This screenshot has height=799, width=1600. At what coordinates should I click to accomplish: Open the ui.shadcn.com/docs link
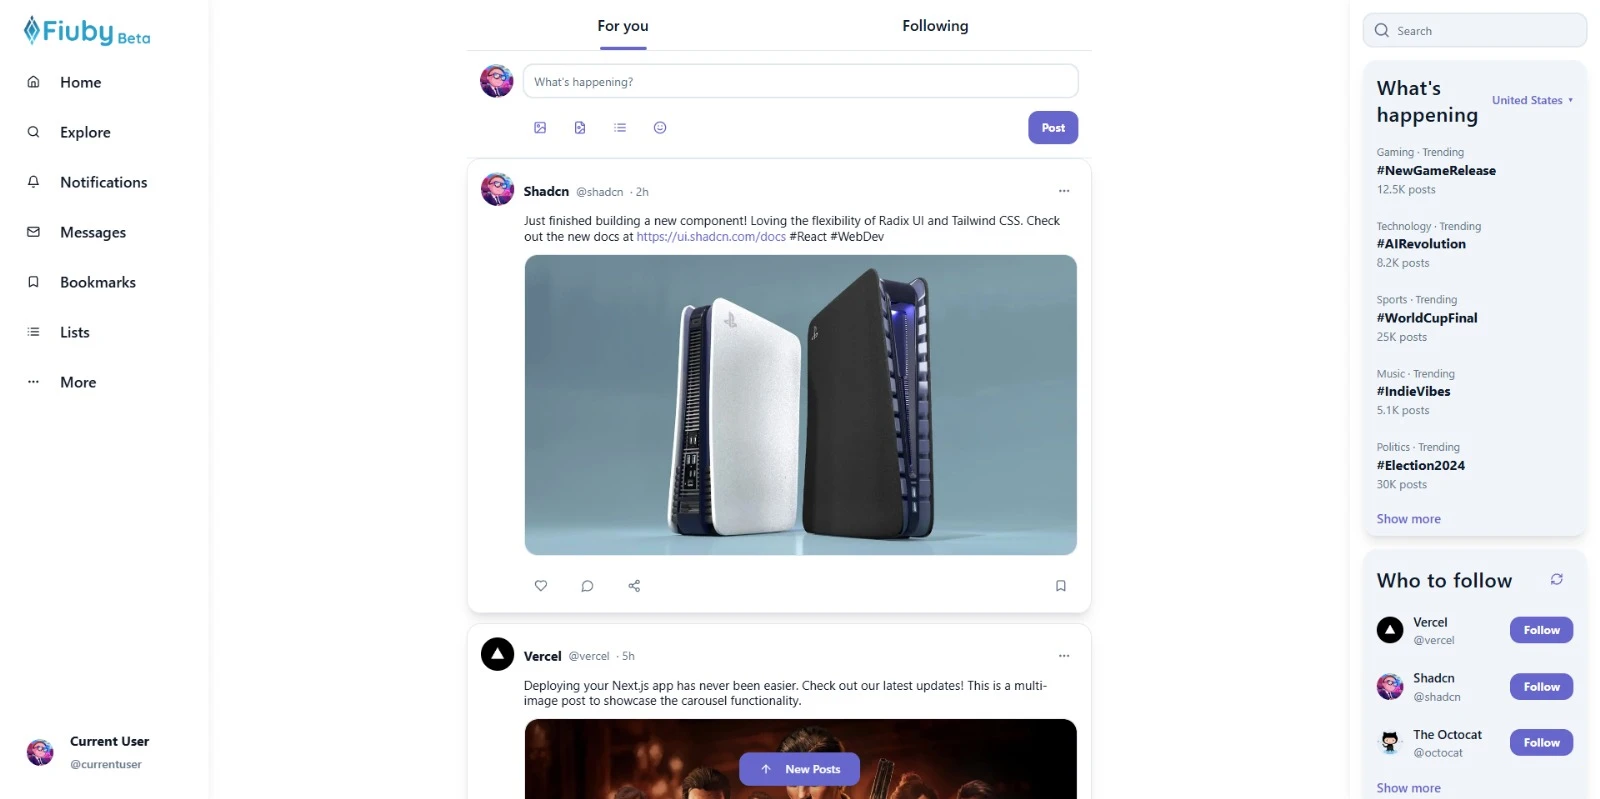click(711, 237)
